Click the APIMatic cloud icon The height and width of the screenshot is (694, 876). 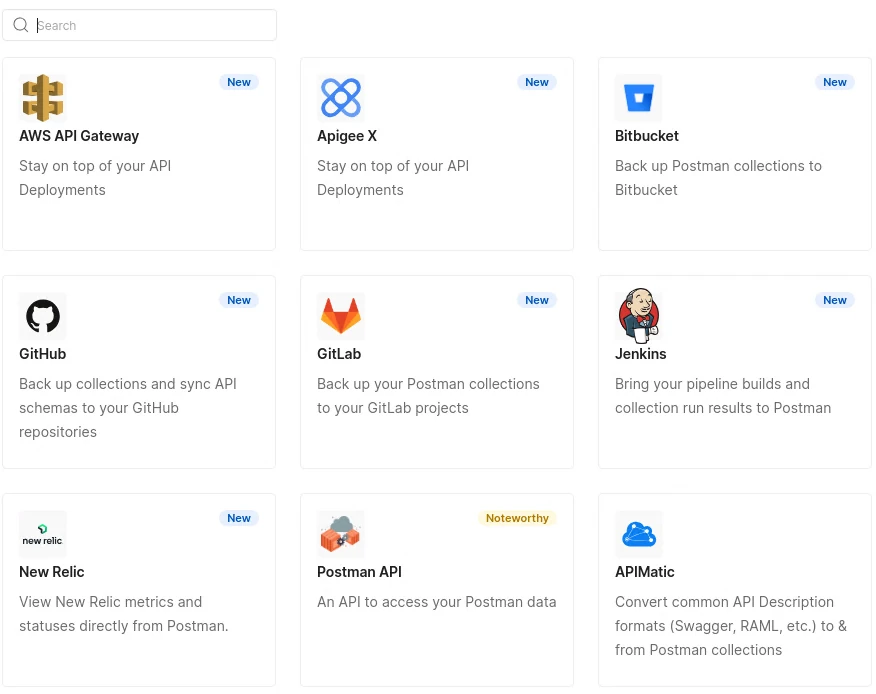[638, 534]
